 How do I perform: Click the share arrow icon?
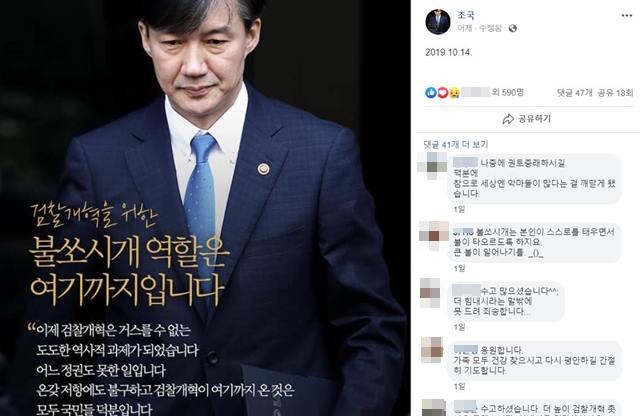pos(508,119)
